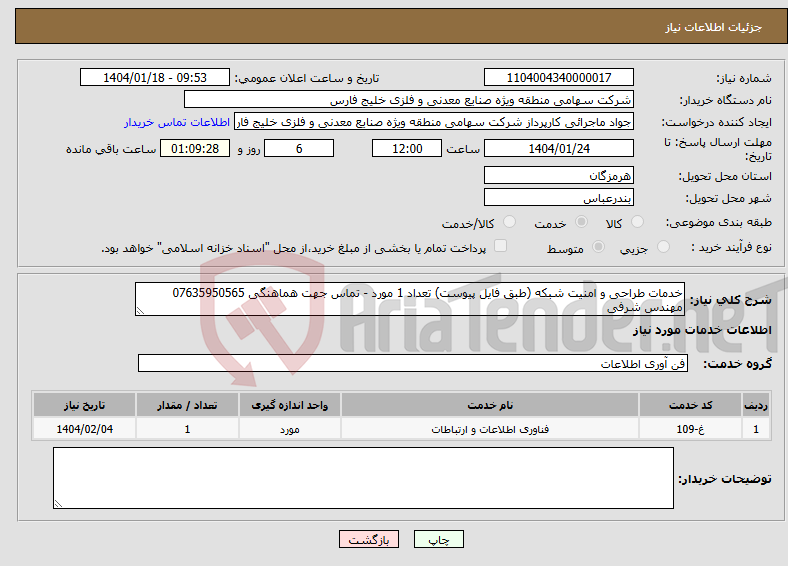This screenshot has height=566, width=788.
Task: Click the تعداد / مقدار column header
Action: 187,405
